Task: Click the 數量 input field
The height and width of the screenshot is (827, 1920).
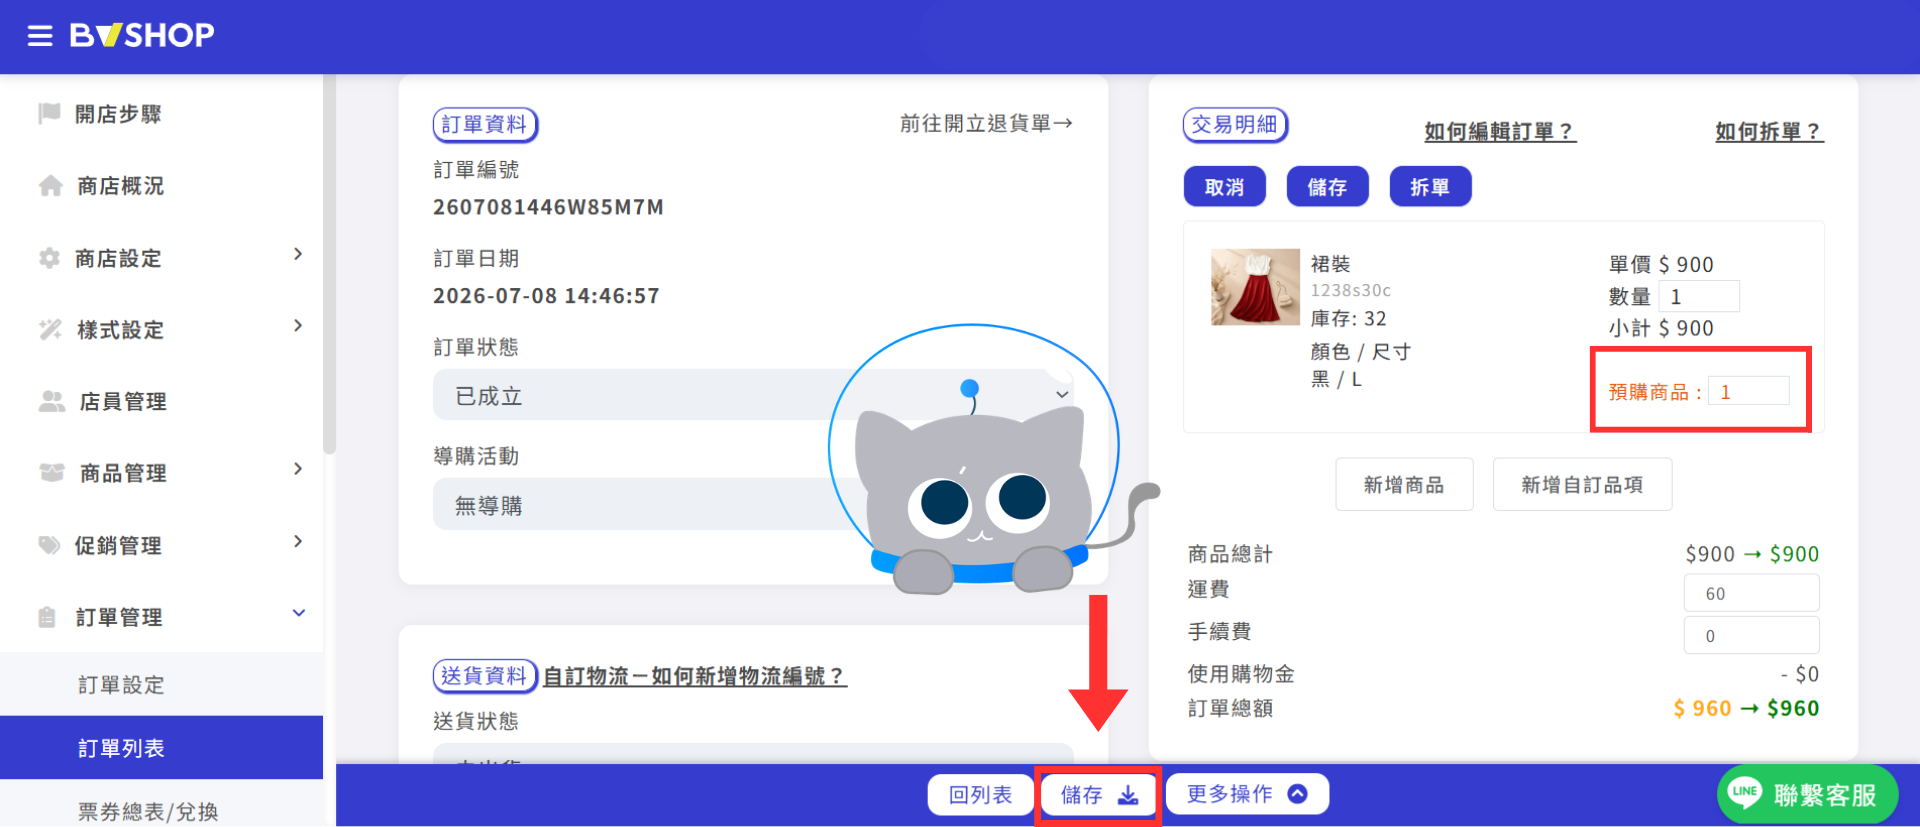Action: [1699, 296]
